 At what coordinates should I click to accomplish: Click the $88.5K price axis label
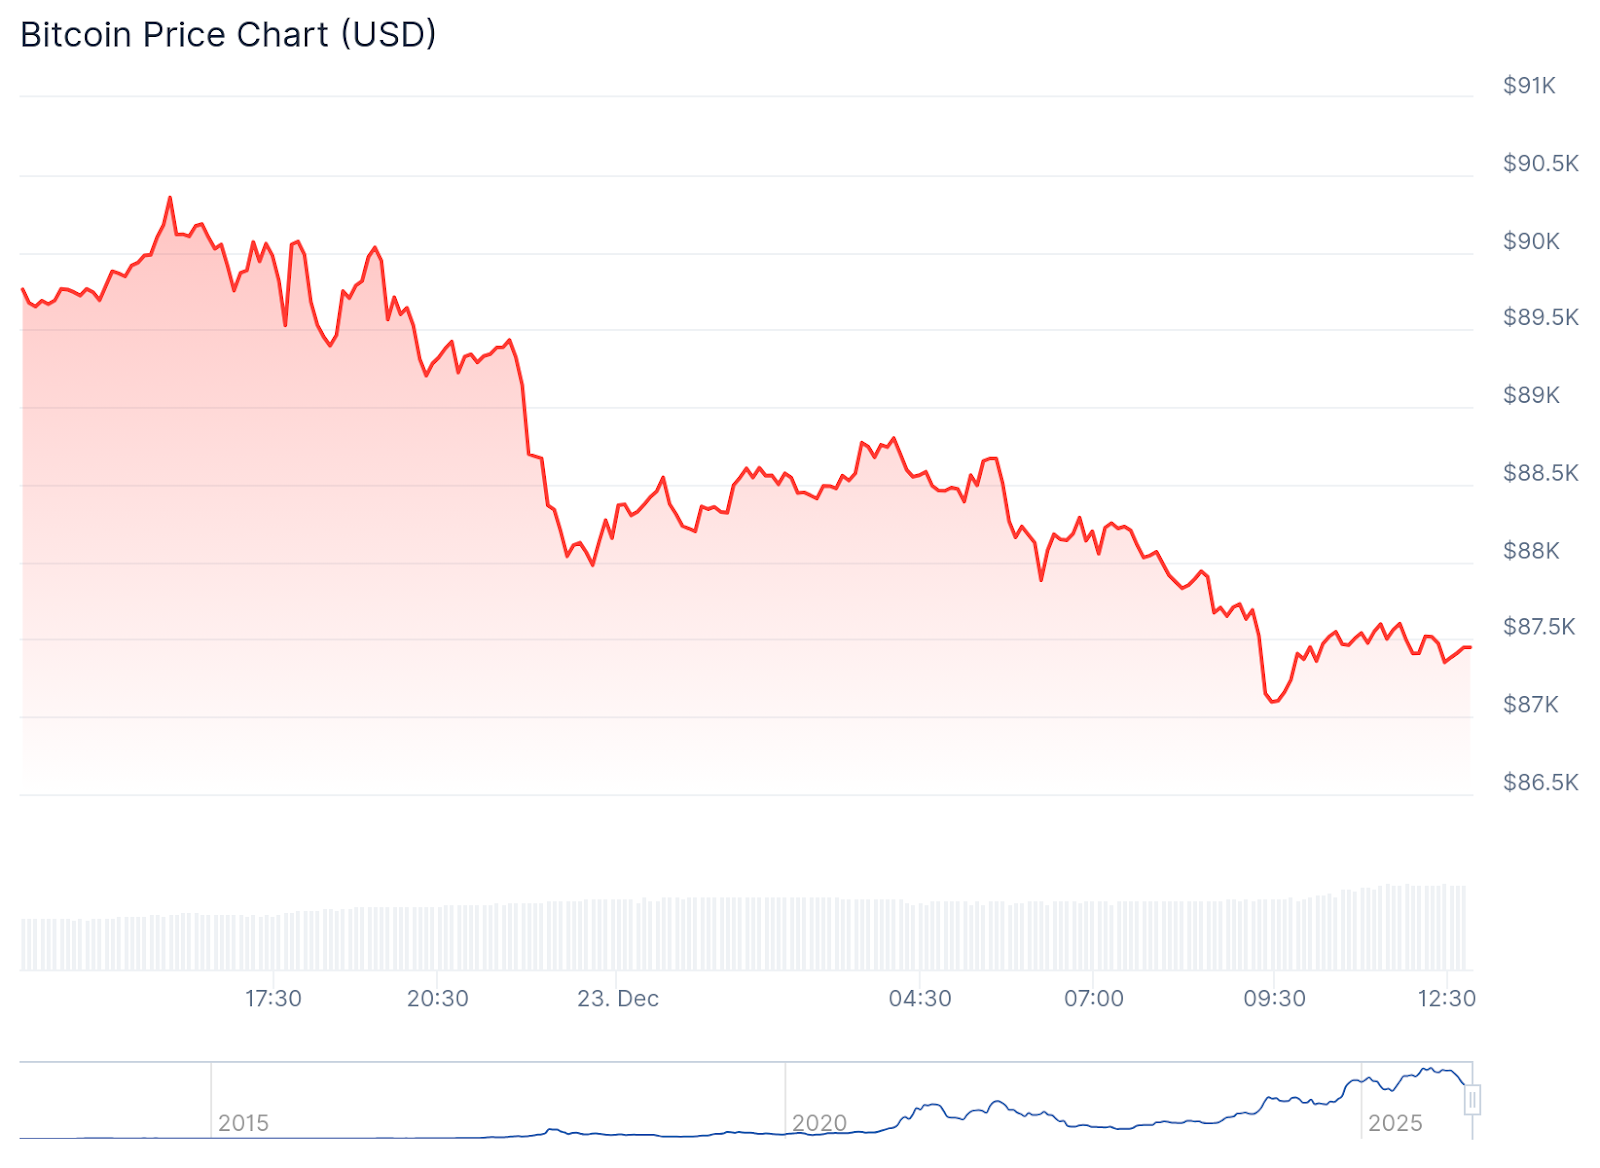(x=1540, y=472)
